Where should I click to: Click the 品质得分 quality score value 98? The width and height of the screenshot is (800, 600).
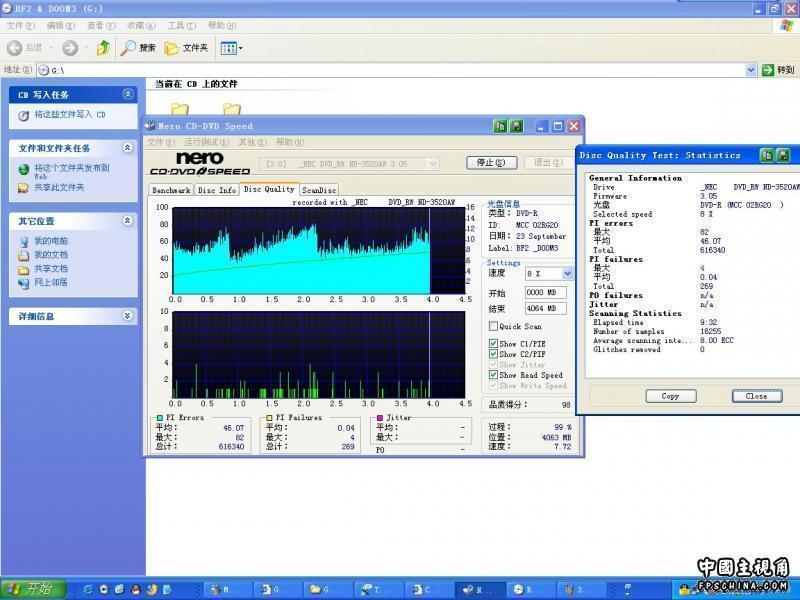point(566,405)
